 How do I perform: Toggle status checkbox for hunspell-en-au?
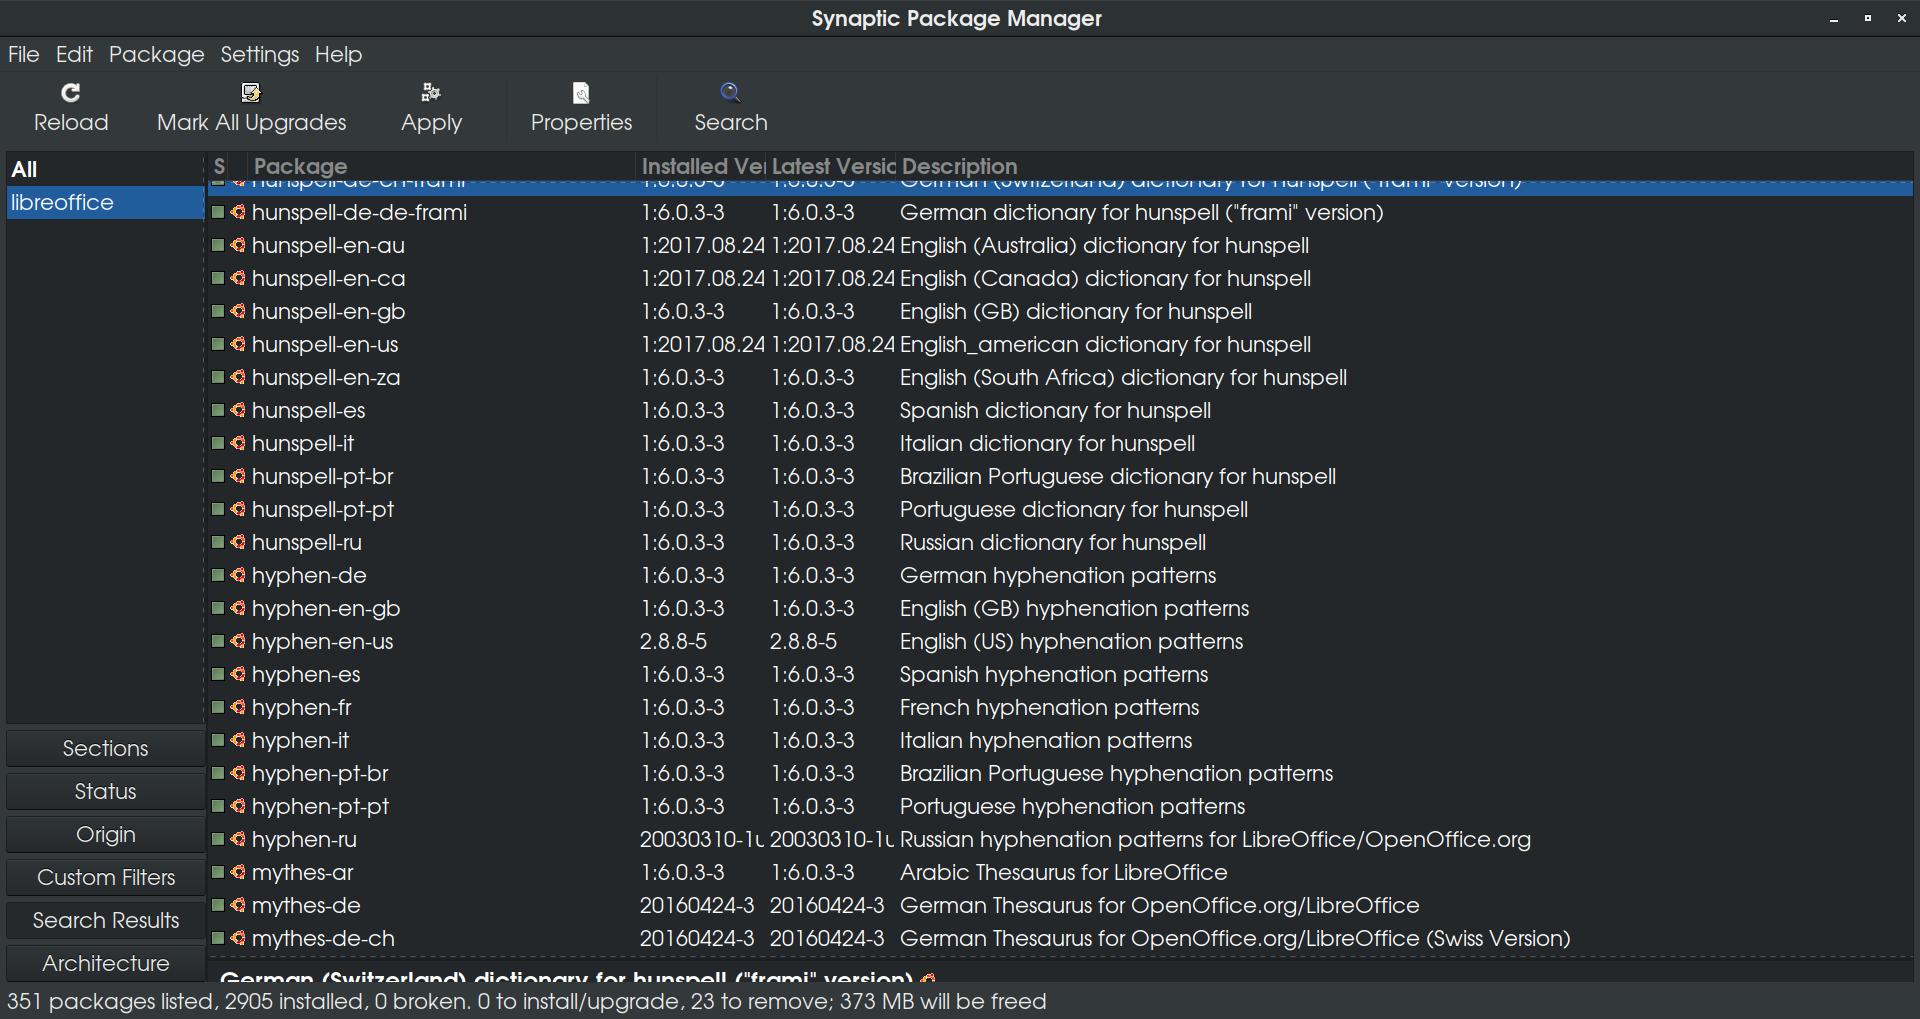(x=218, y=245)
